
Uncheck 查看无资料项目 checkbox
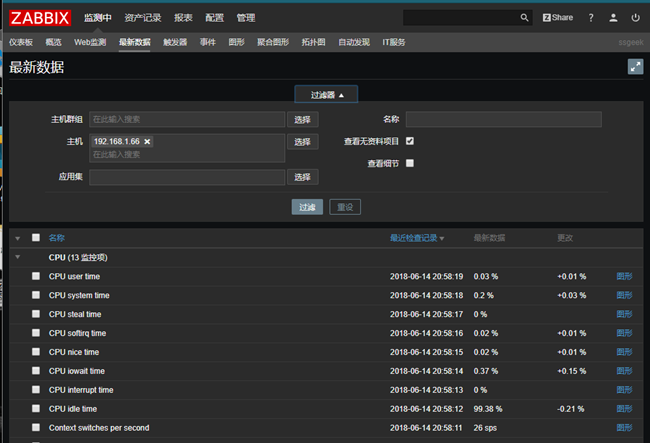pyautogui.click(x=410, y=141)
